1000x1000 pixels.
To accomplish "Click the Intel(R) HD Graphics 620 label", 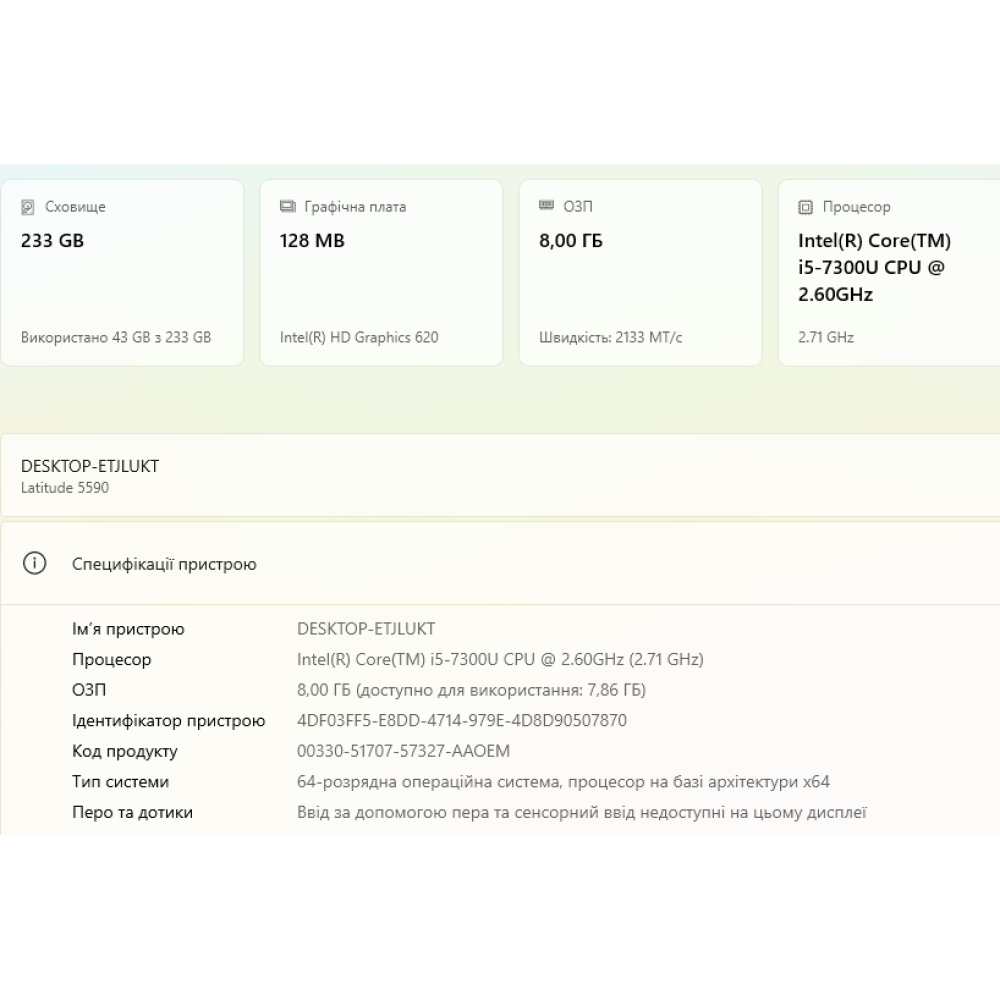I will tap(359, 338).
